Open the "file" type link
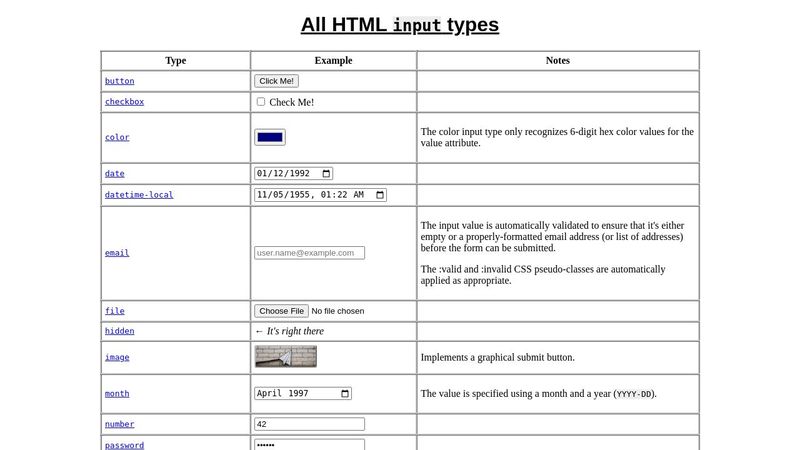This screenshot has width=800, height=450. 114,311
